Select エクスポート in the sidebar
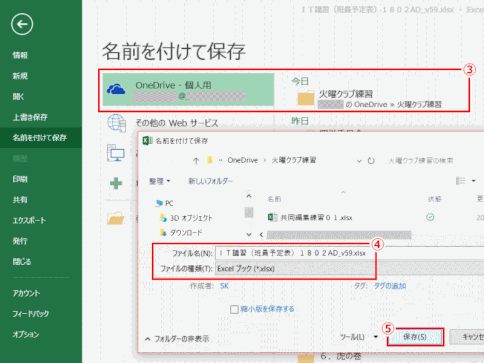Image resolution: width=484 pixels, height=363 pixels. (x=29, y=220)
